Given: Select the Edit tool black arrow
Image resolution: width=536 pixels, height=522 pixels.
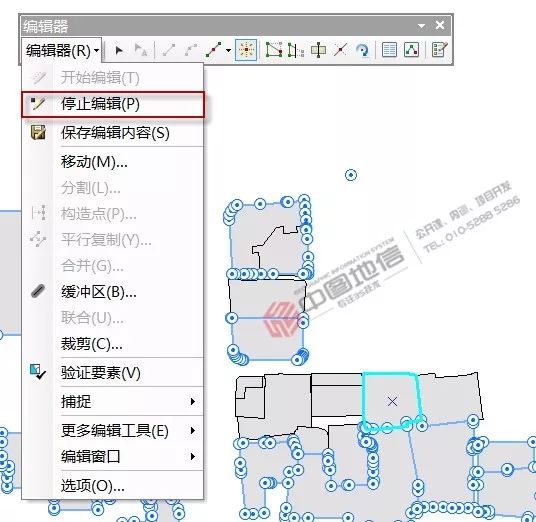Looking at the screenshot, I should [119, 50].
